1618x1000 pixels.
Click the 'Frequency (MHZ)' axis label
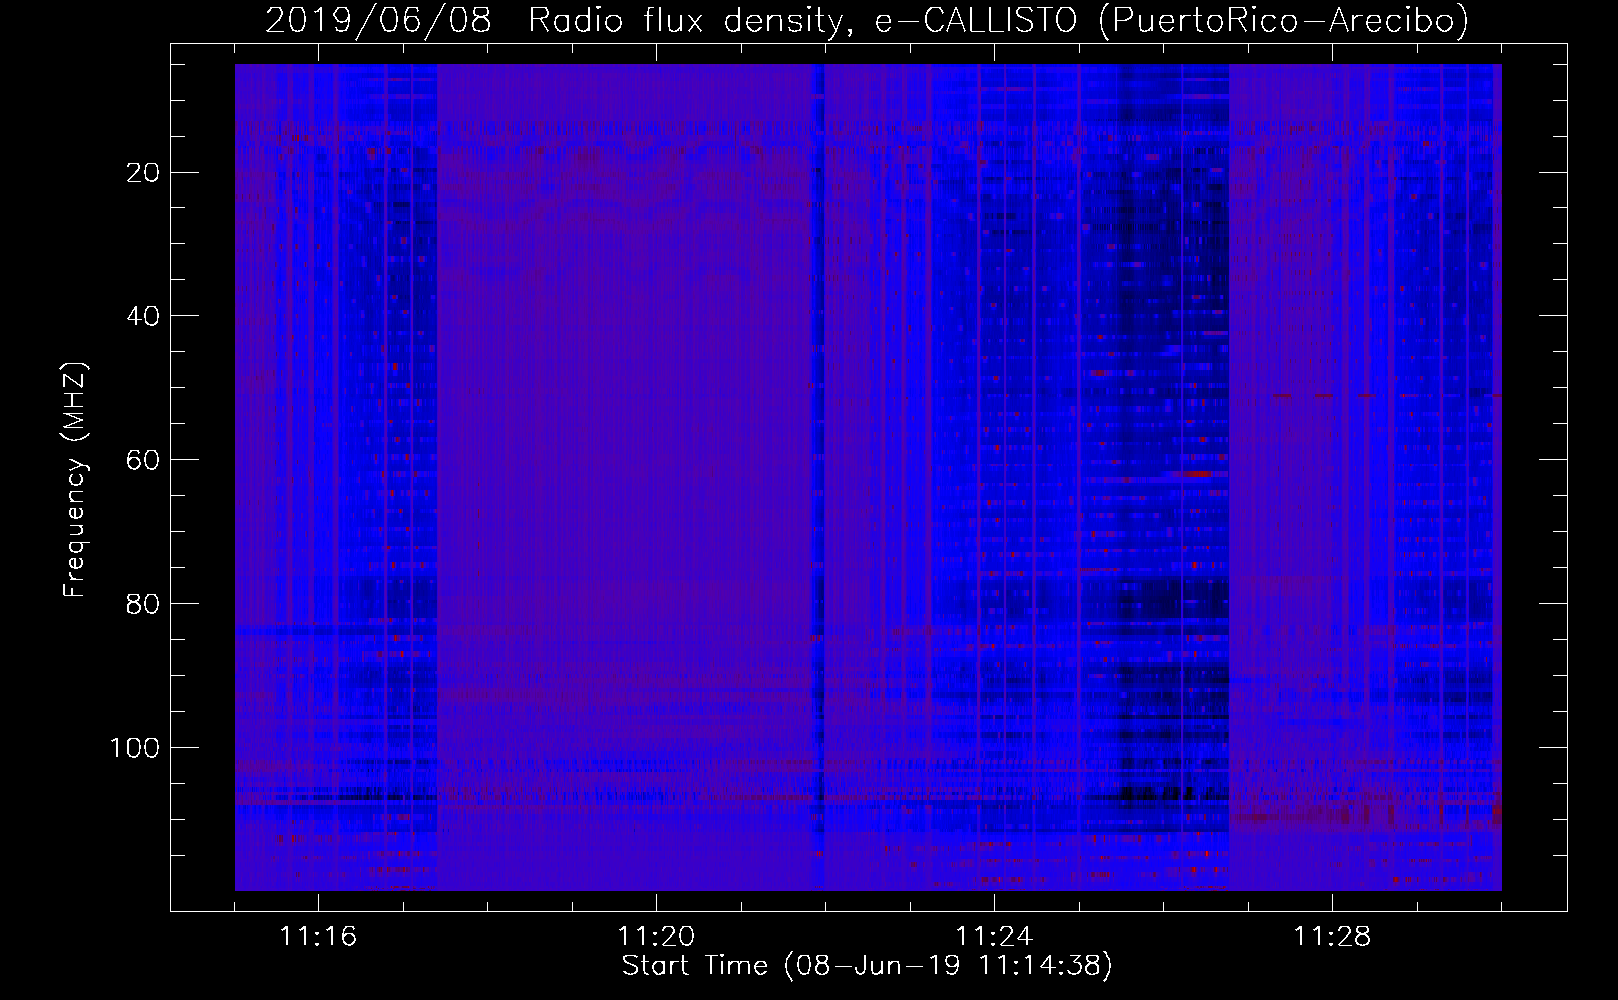[75, 480]
